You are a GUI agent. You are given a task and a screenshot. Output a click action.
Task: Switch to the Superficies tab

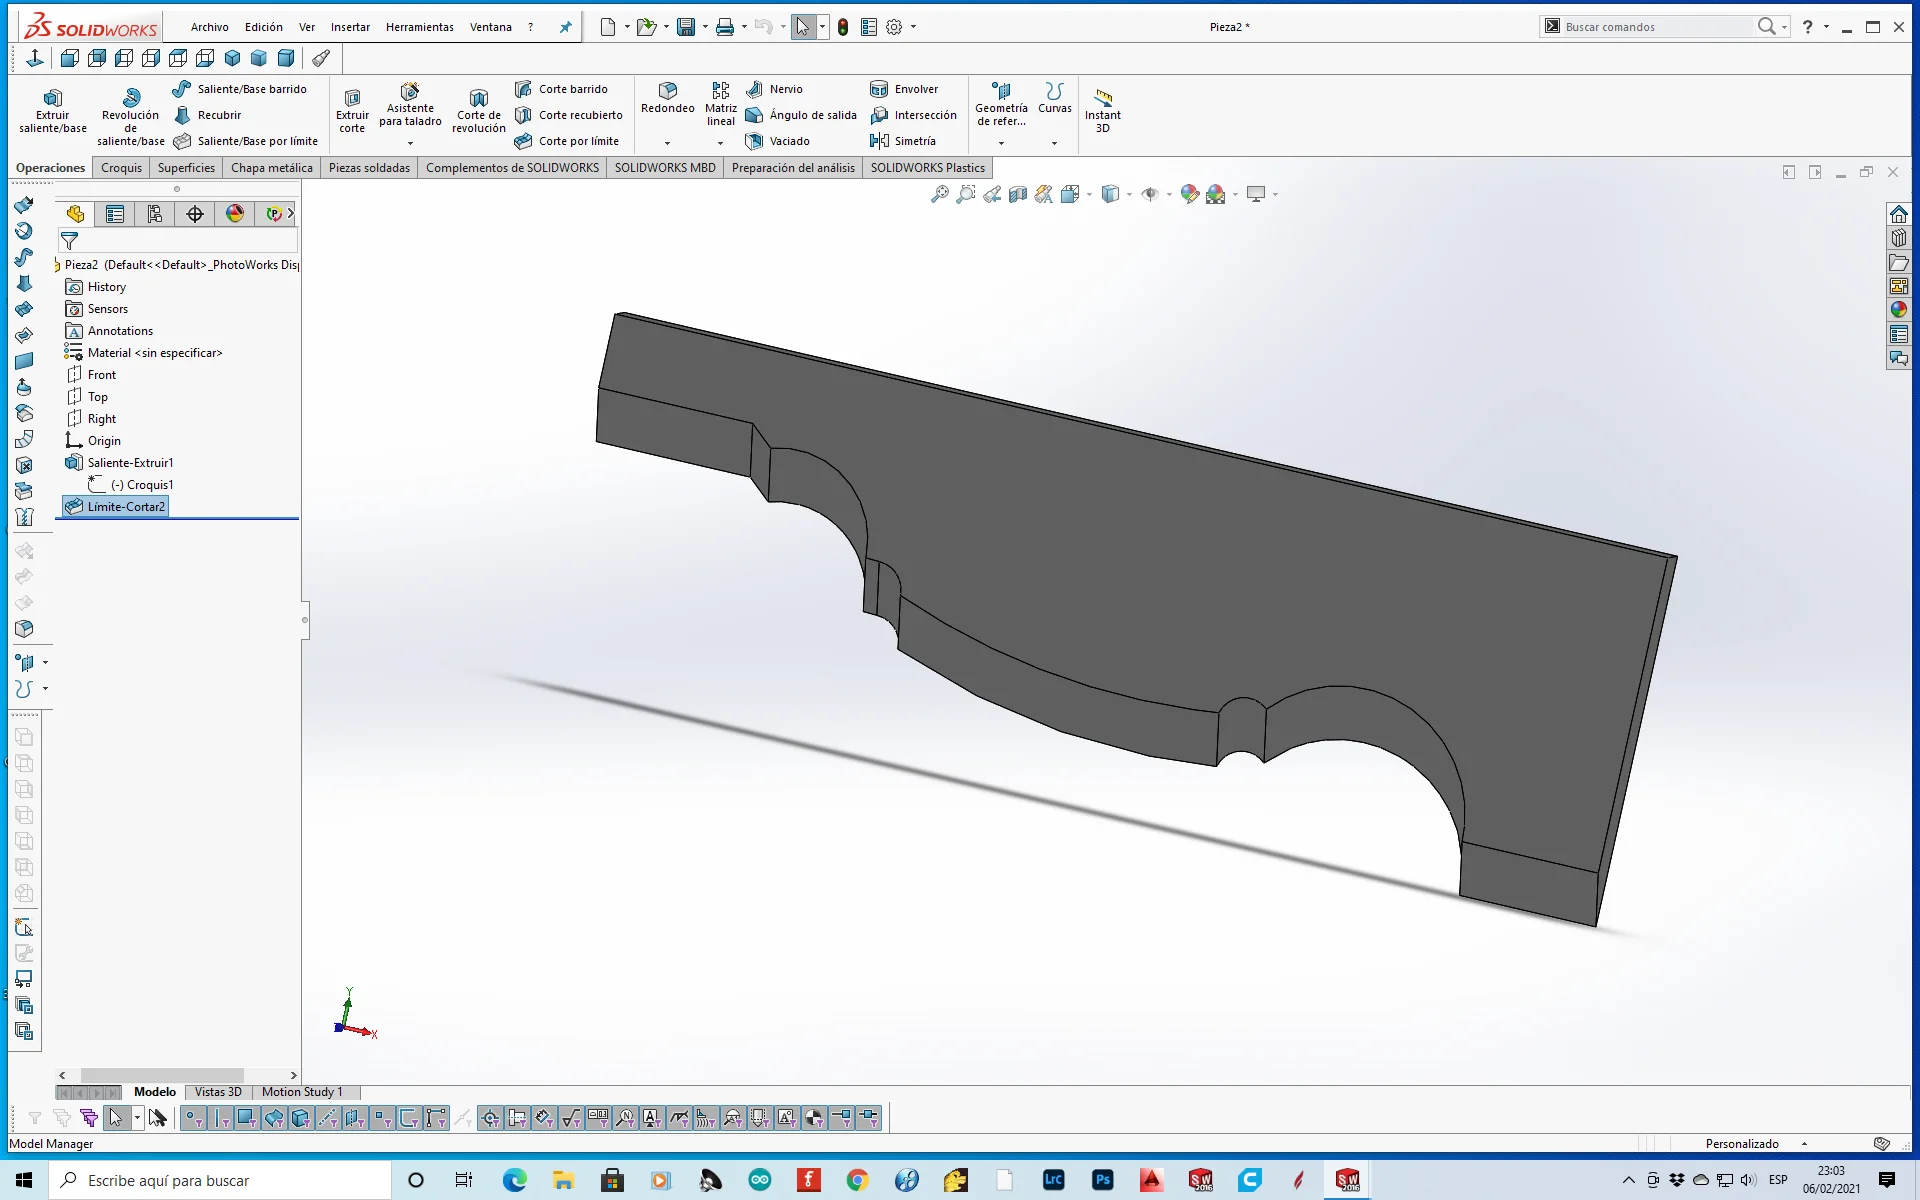(185, 167)
